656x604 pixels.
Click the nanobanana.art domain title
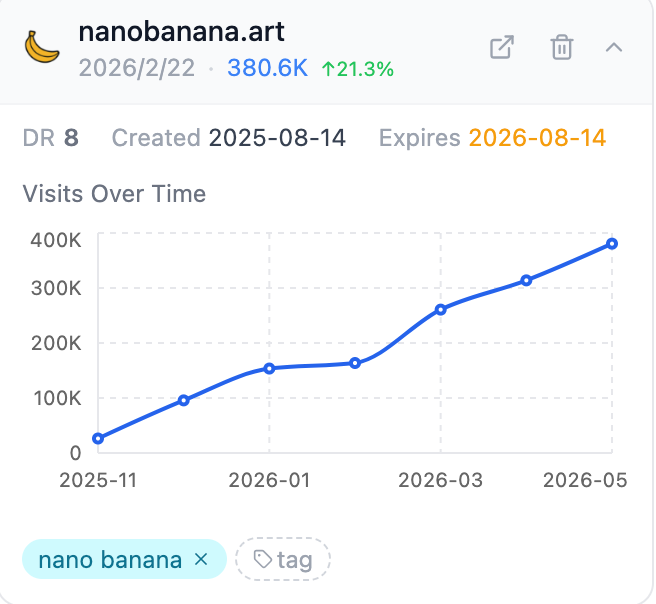(182, 32)
